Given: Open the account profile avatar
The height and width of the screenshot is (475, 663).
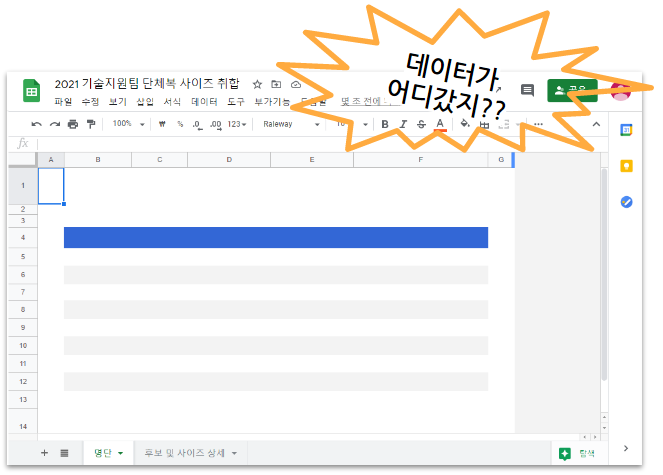Looking at the screenshot, I should (621, 90).
